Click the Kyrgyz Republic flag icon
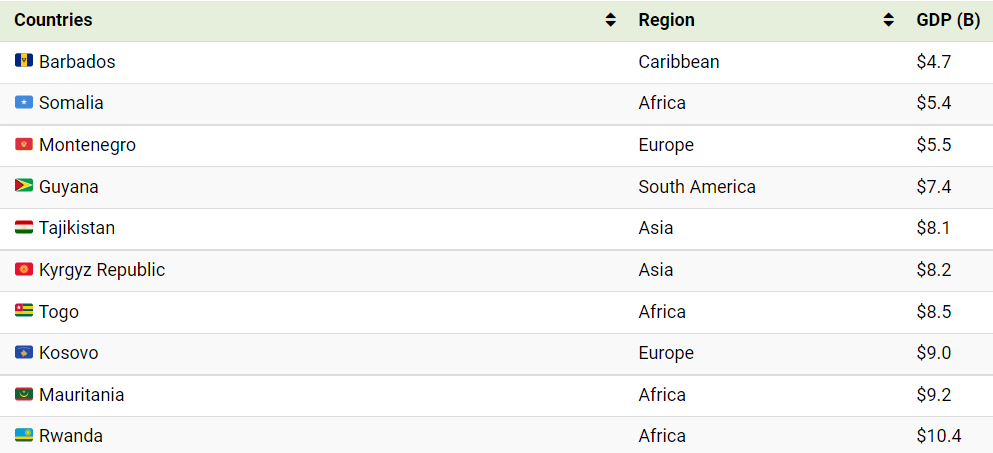Screen dimensions: 993x453 pyautogui.click(x=23, y=270)
